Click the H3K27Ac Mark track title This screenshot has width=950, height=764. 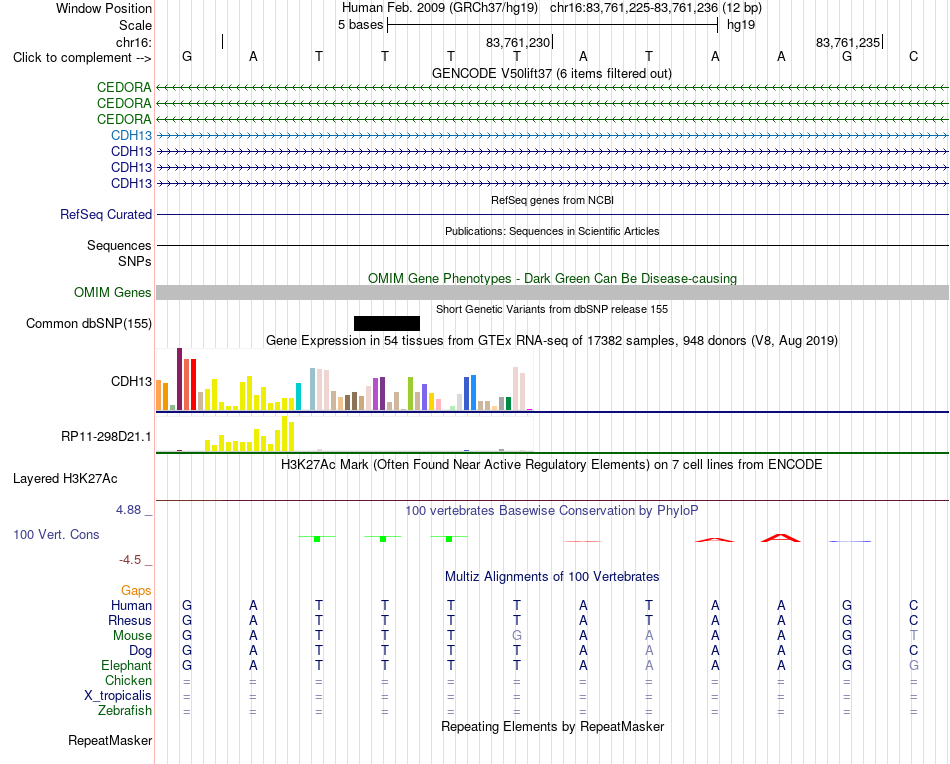click(552, 465)
